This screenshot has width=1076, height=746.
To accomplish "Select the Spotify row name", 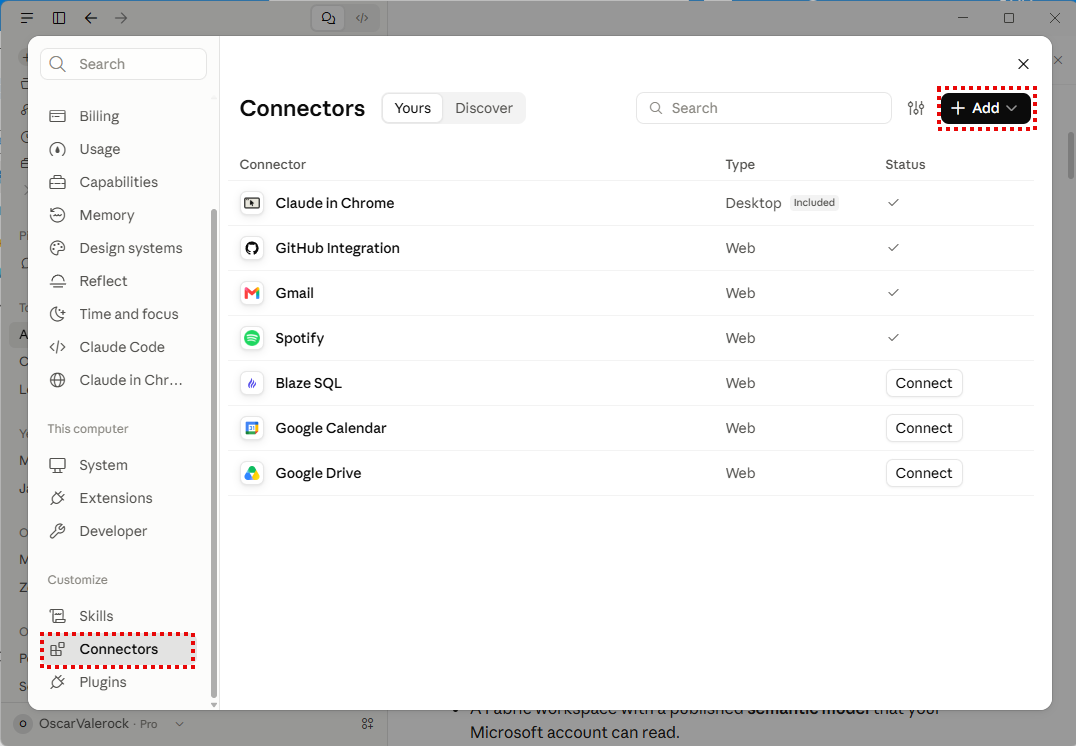I will (x=299, y=338).
